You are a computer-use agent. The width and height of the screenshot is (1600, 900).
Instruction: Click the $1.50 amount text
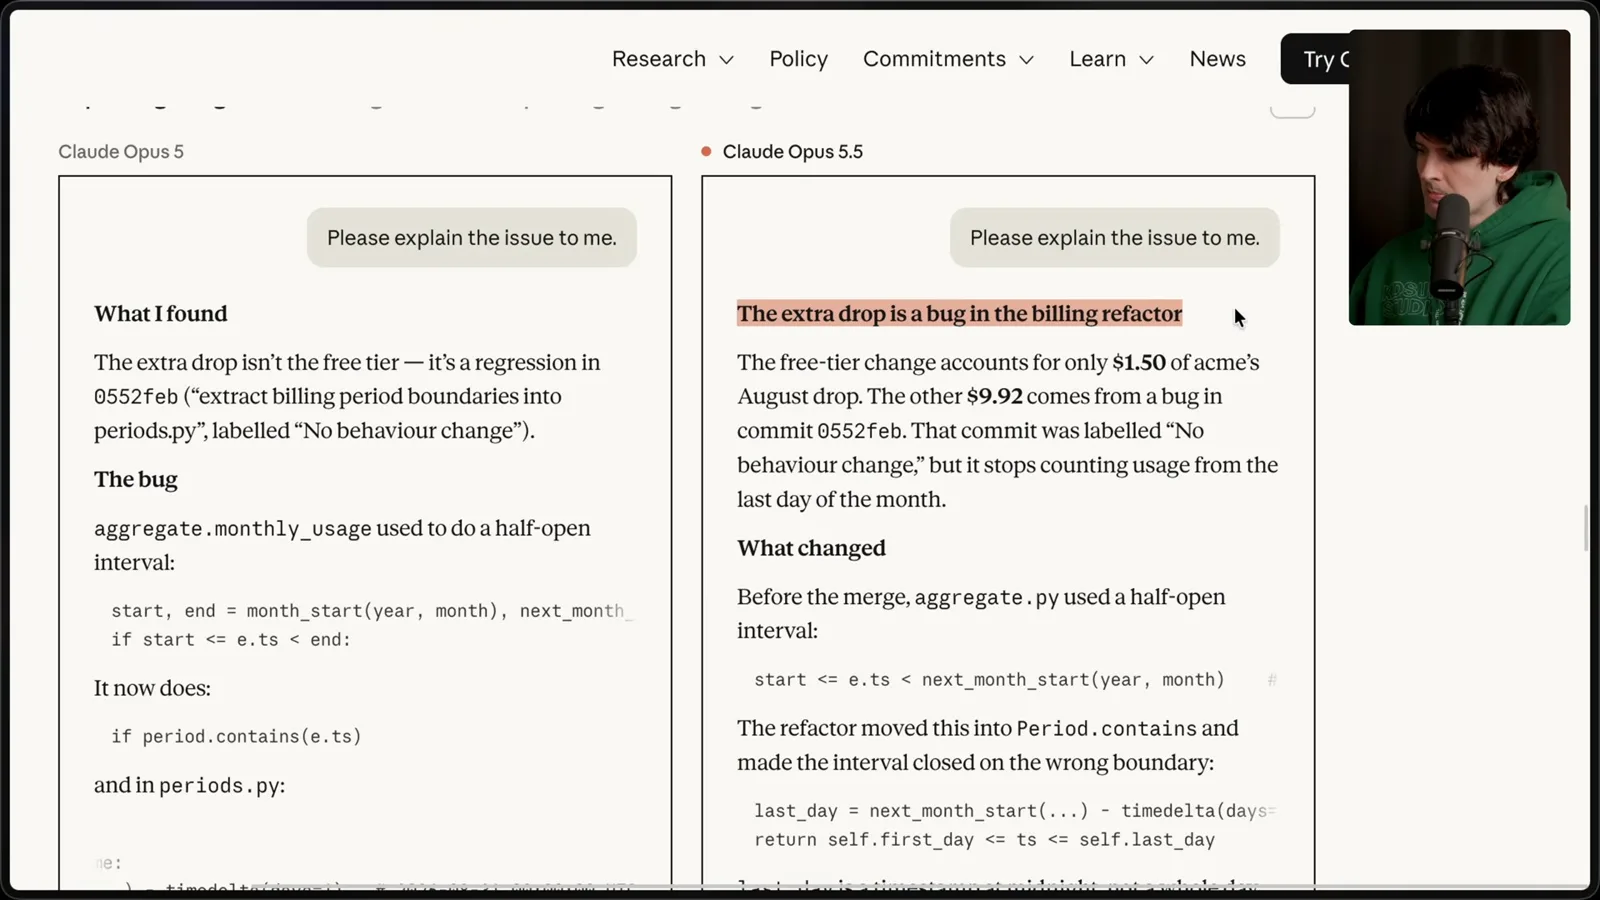[x=1139, y=362]
